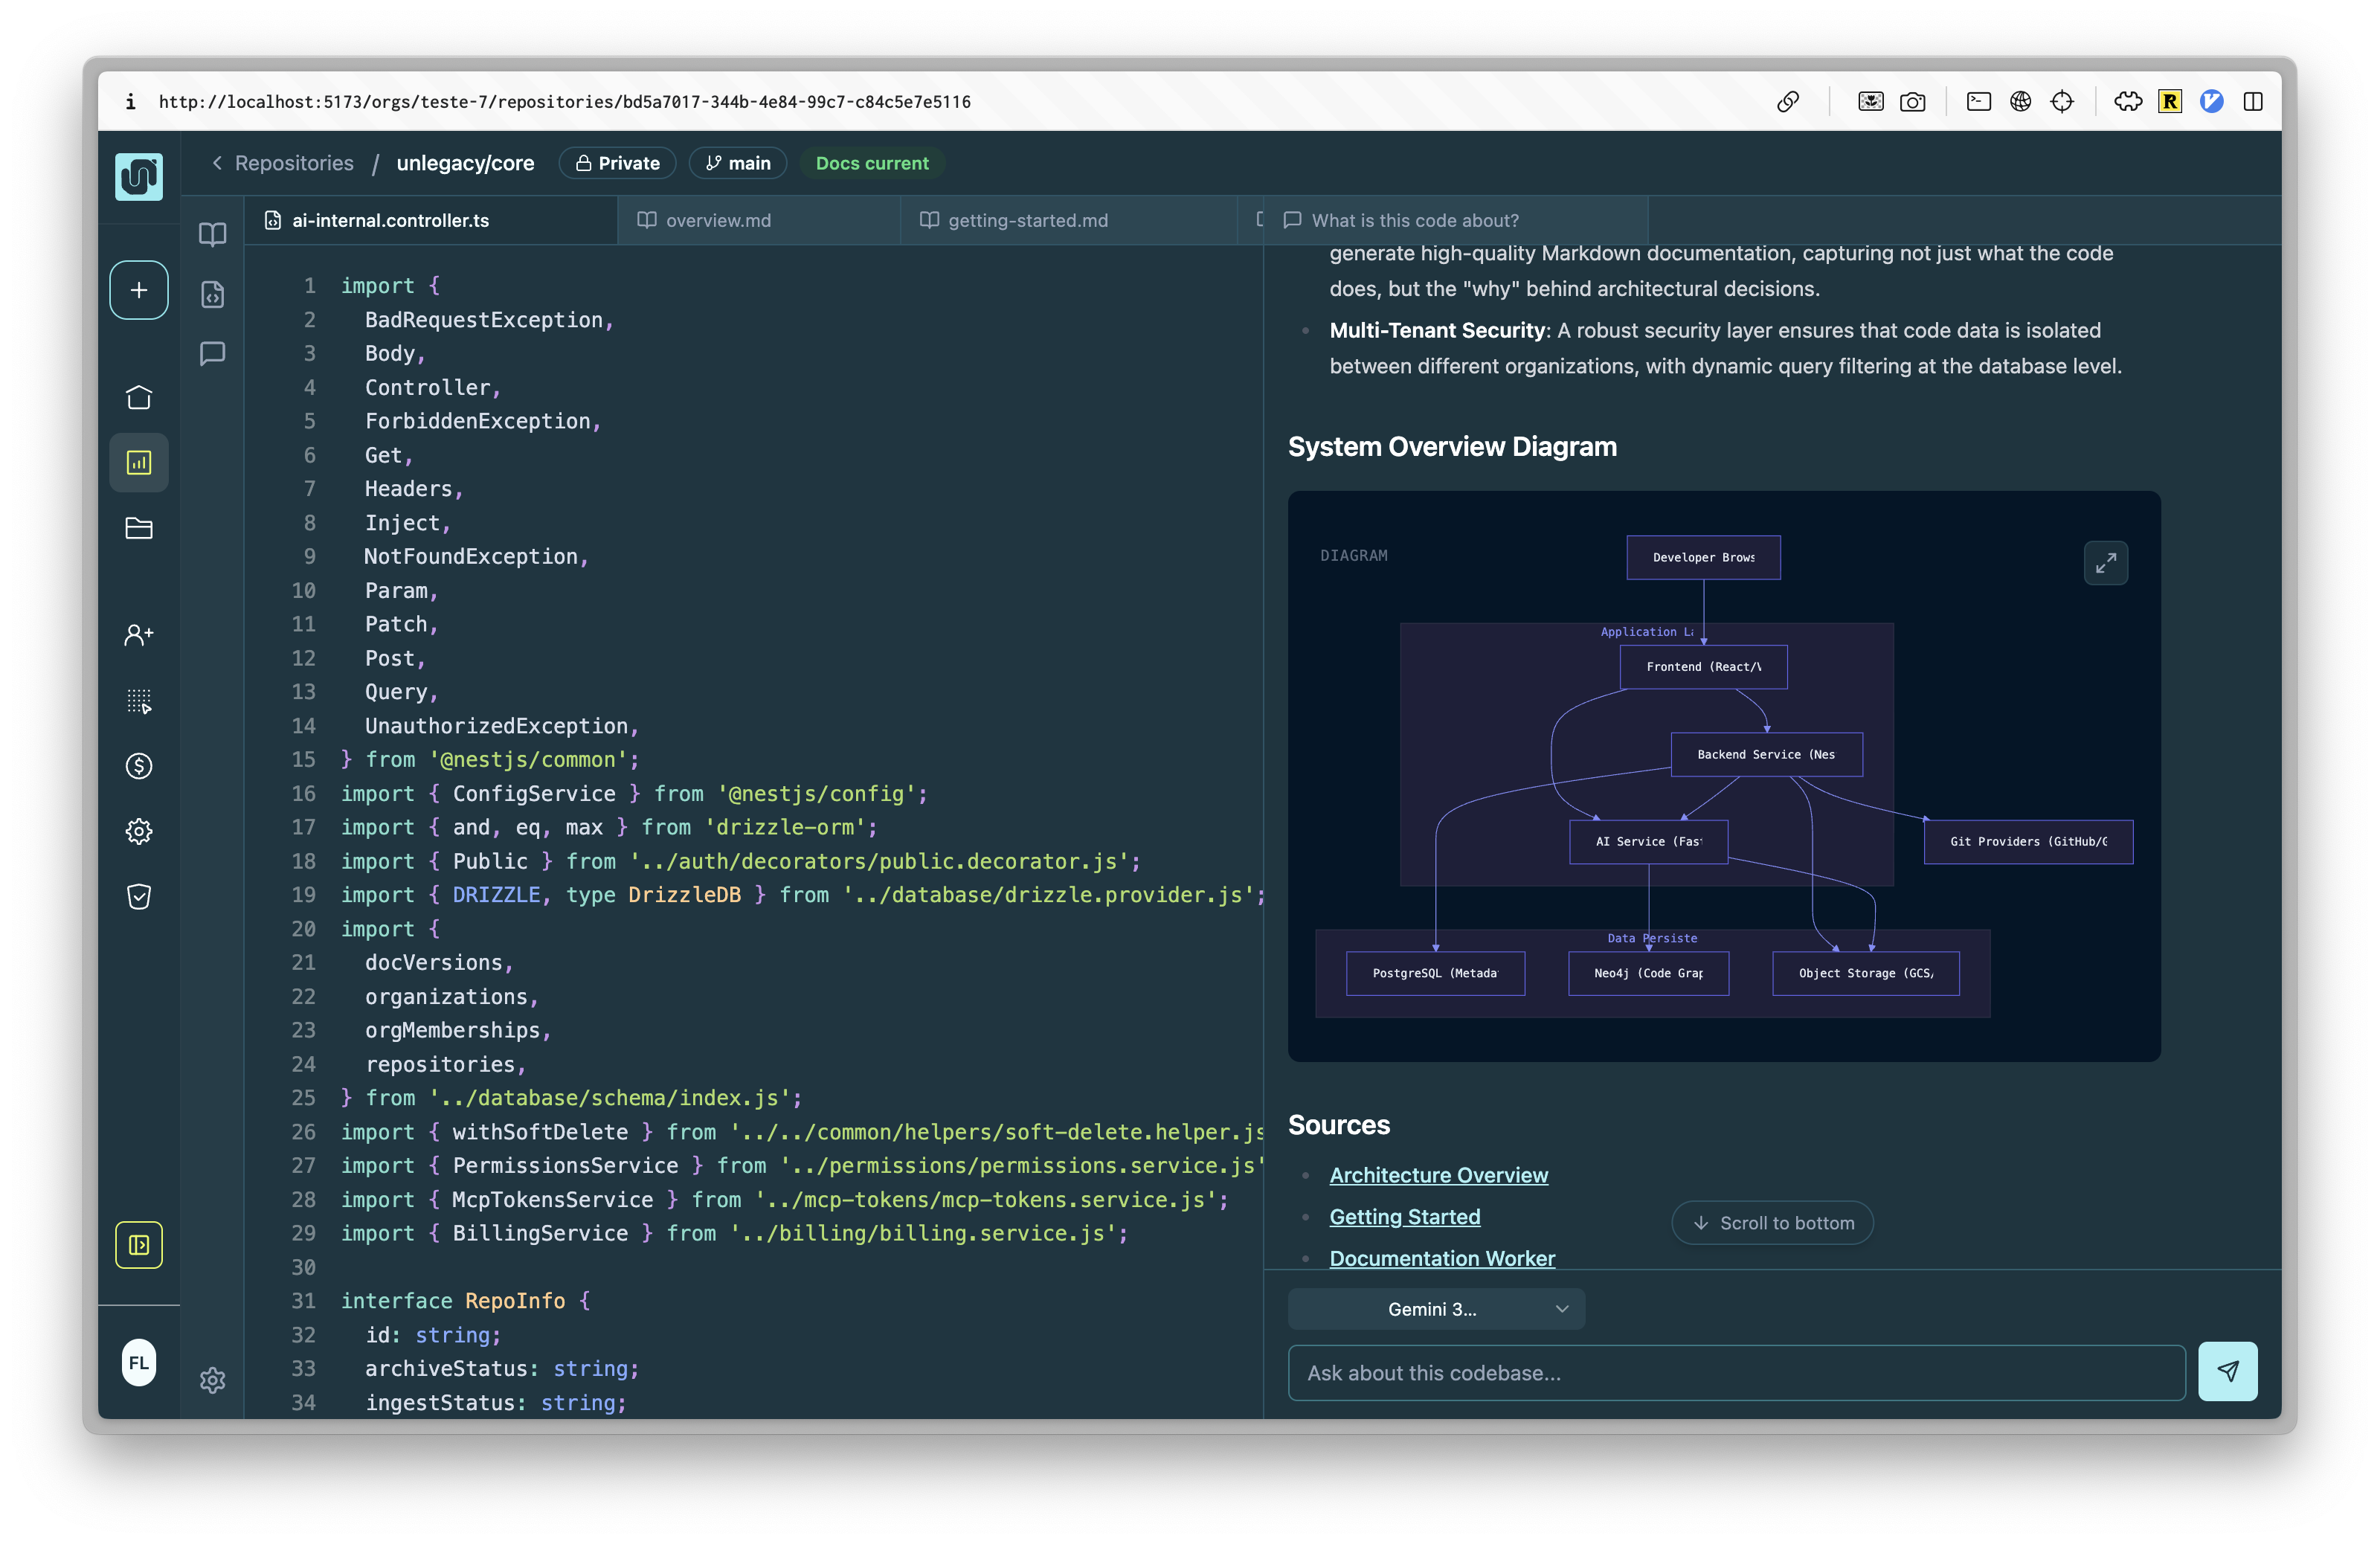This screenshot has height=1544, width=2380.
Task: Send the chat message with paper-plane button
Action: [x=2227, y=1371]
